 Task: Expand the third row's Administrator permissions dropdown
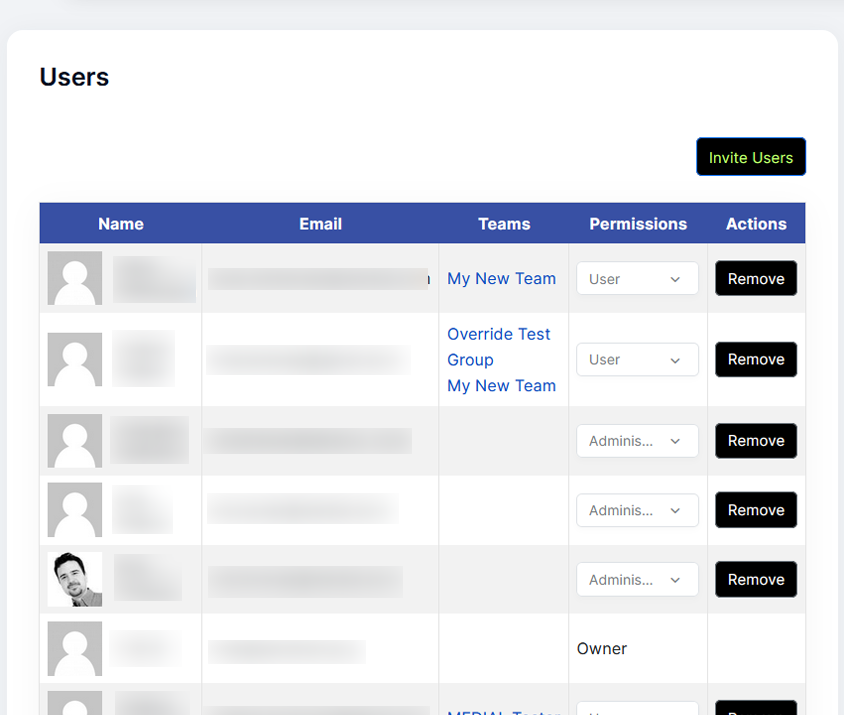coord(636,440)
